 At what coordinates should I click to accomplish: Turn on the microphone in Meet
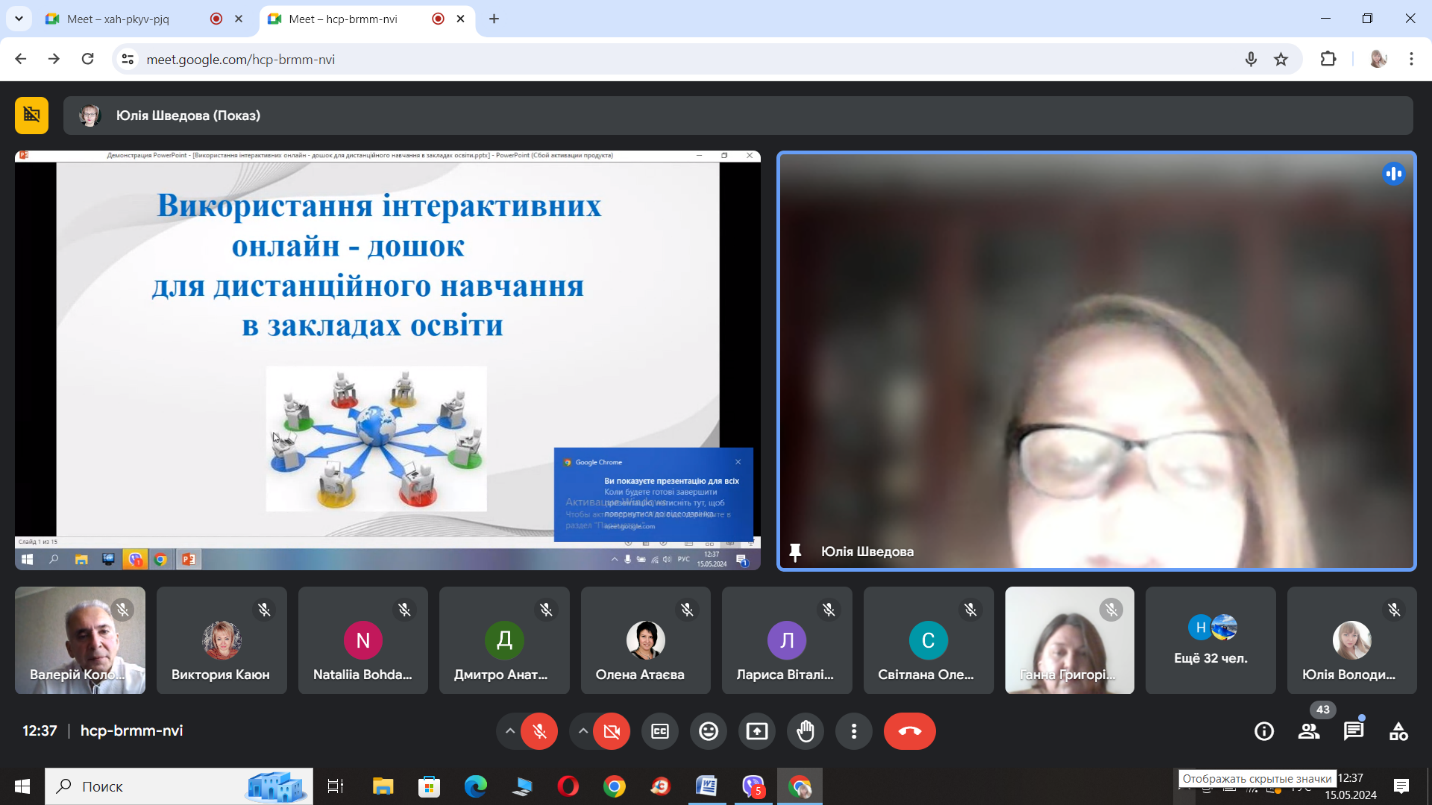pos(539,732)
